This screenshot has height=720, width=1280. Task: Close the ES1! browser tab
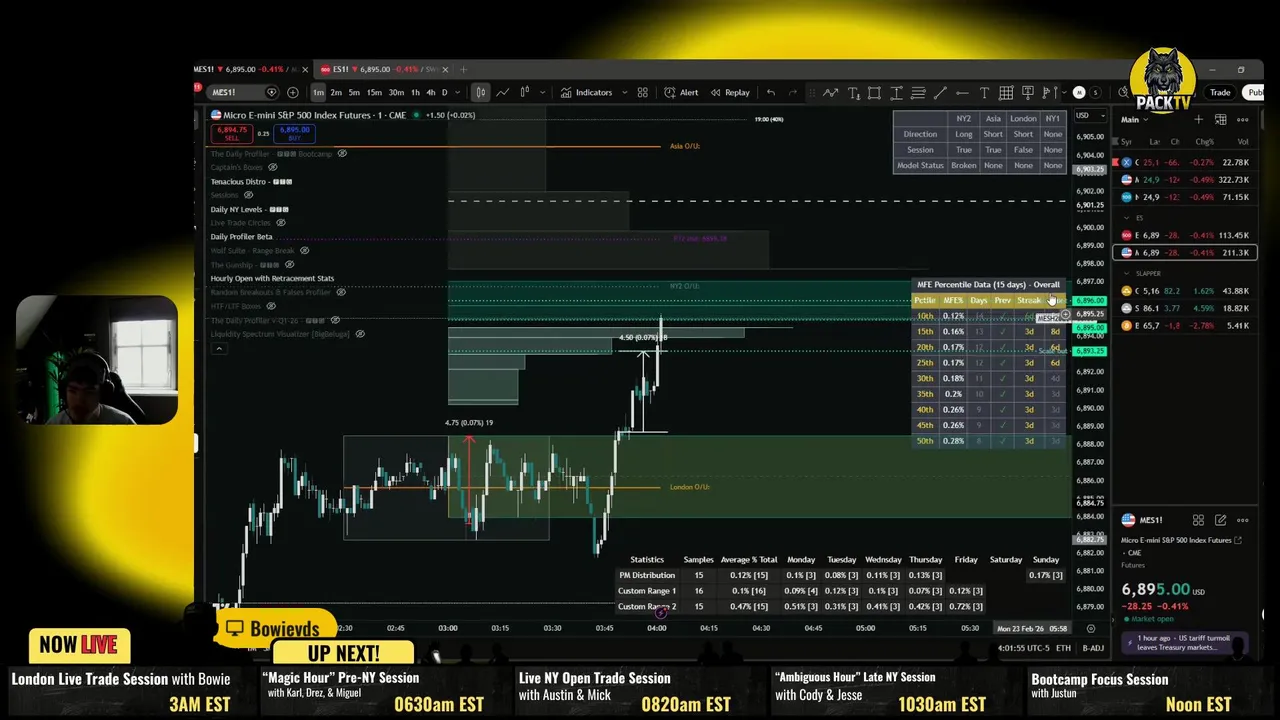point(445,69)
